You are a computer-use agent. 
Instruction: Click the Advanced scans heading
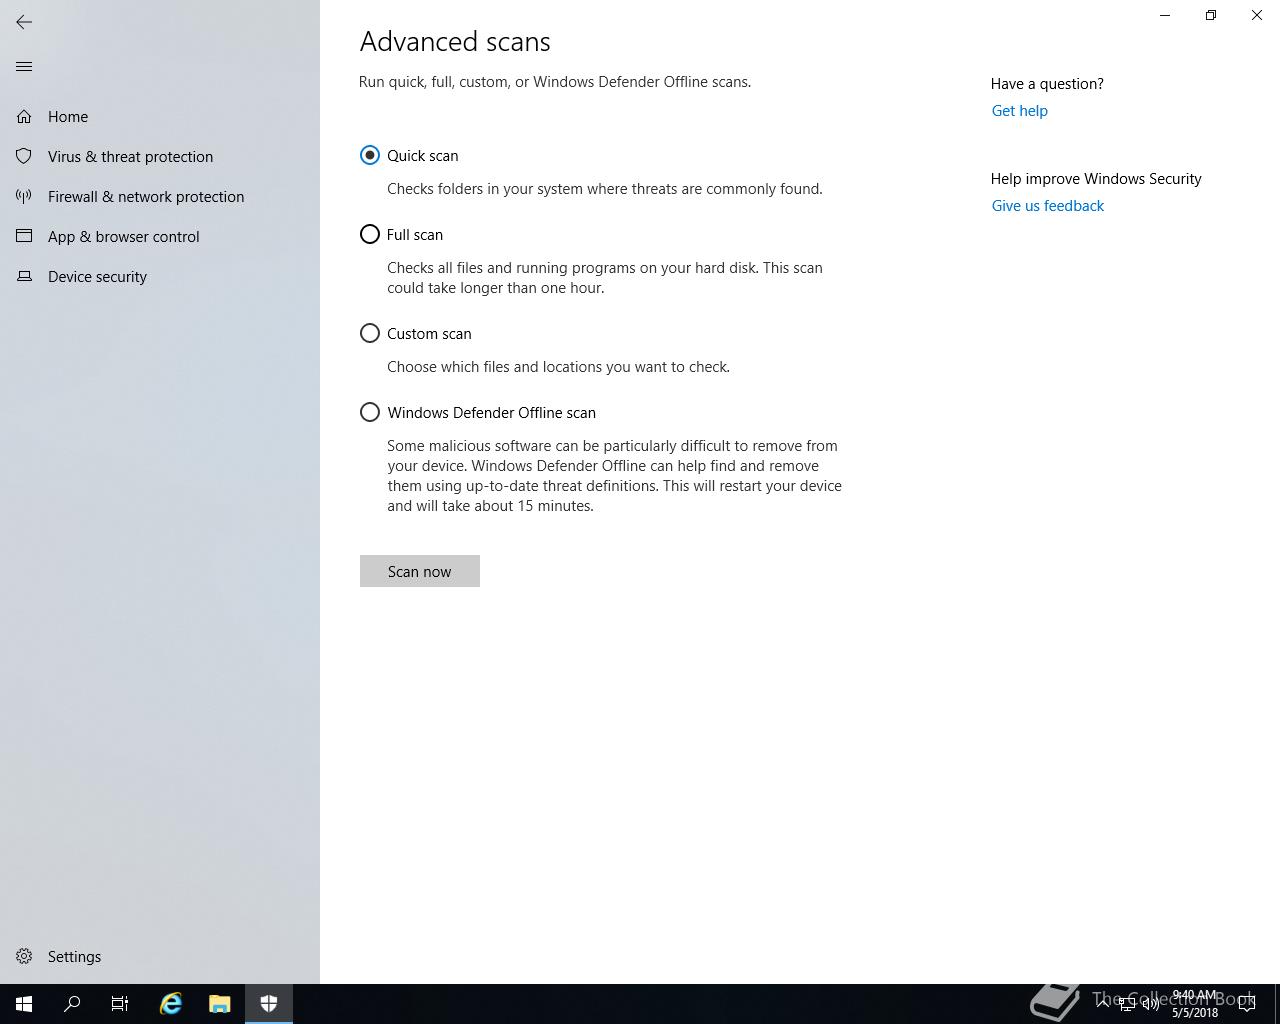455,42
